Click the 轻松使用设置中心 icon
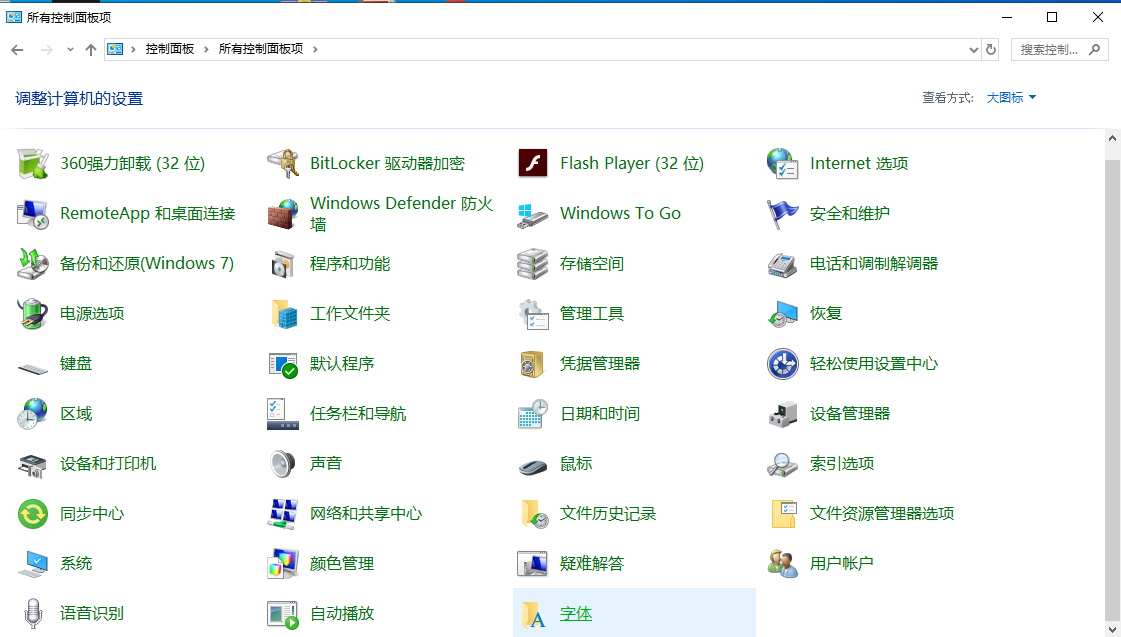 [782, 364]
